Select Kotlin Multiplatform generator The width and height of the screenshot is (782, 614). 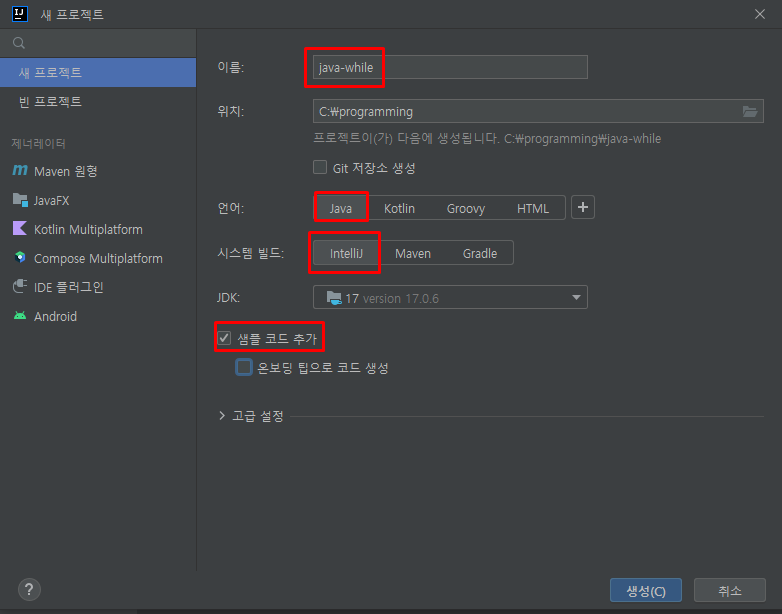[x=98, y=229]
